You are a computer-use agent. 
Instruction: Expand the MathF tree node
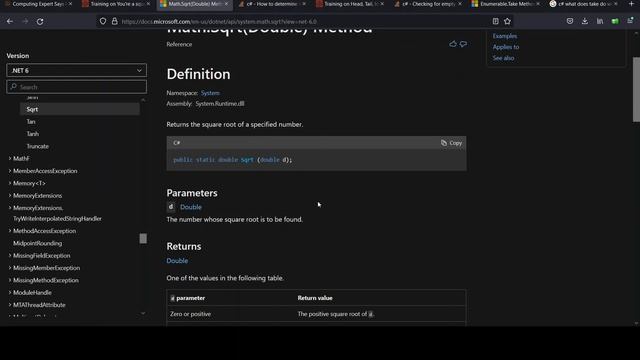(10, 158)
